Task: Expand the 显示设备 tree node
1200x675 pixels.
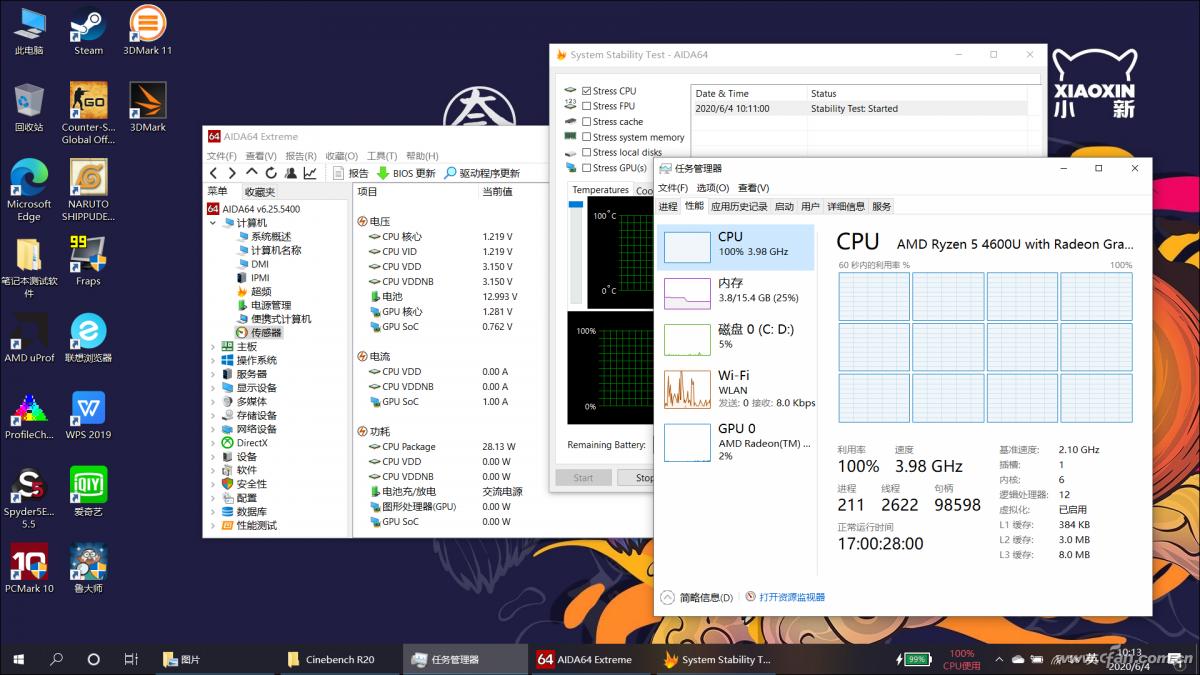Action: coord(213,388)
